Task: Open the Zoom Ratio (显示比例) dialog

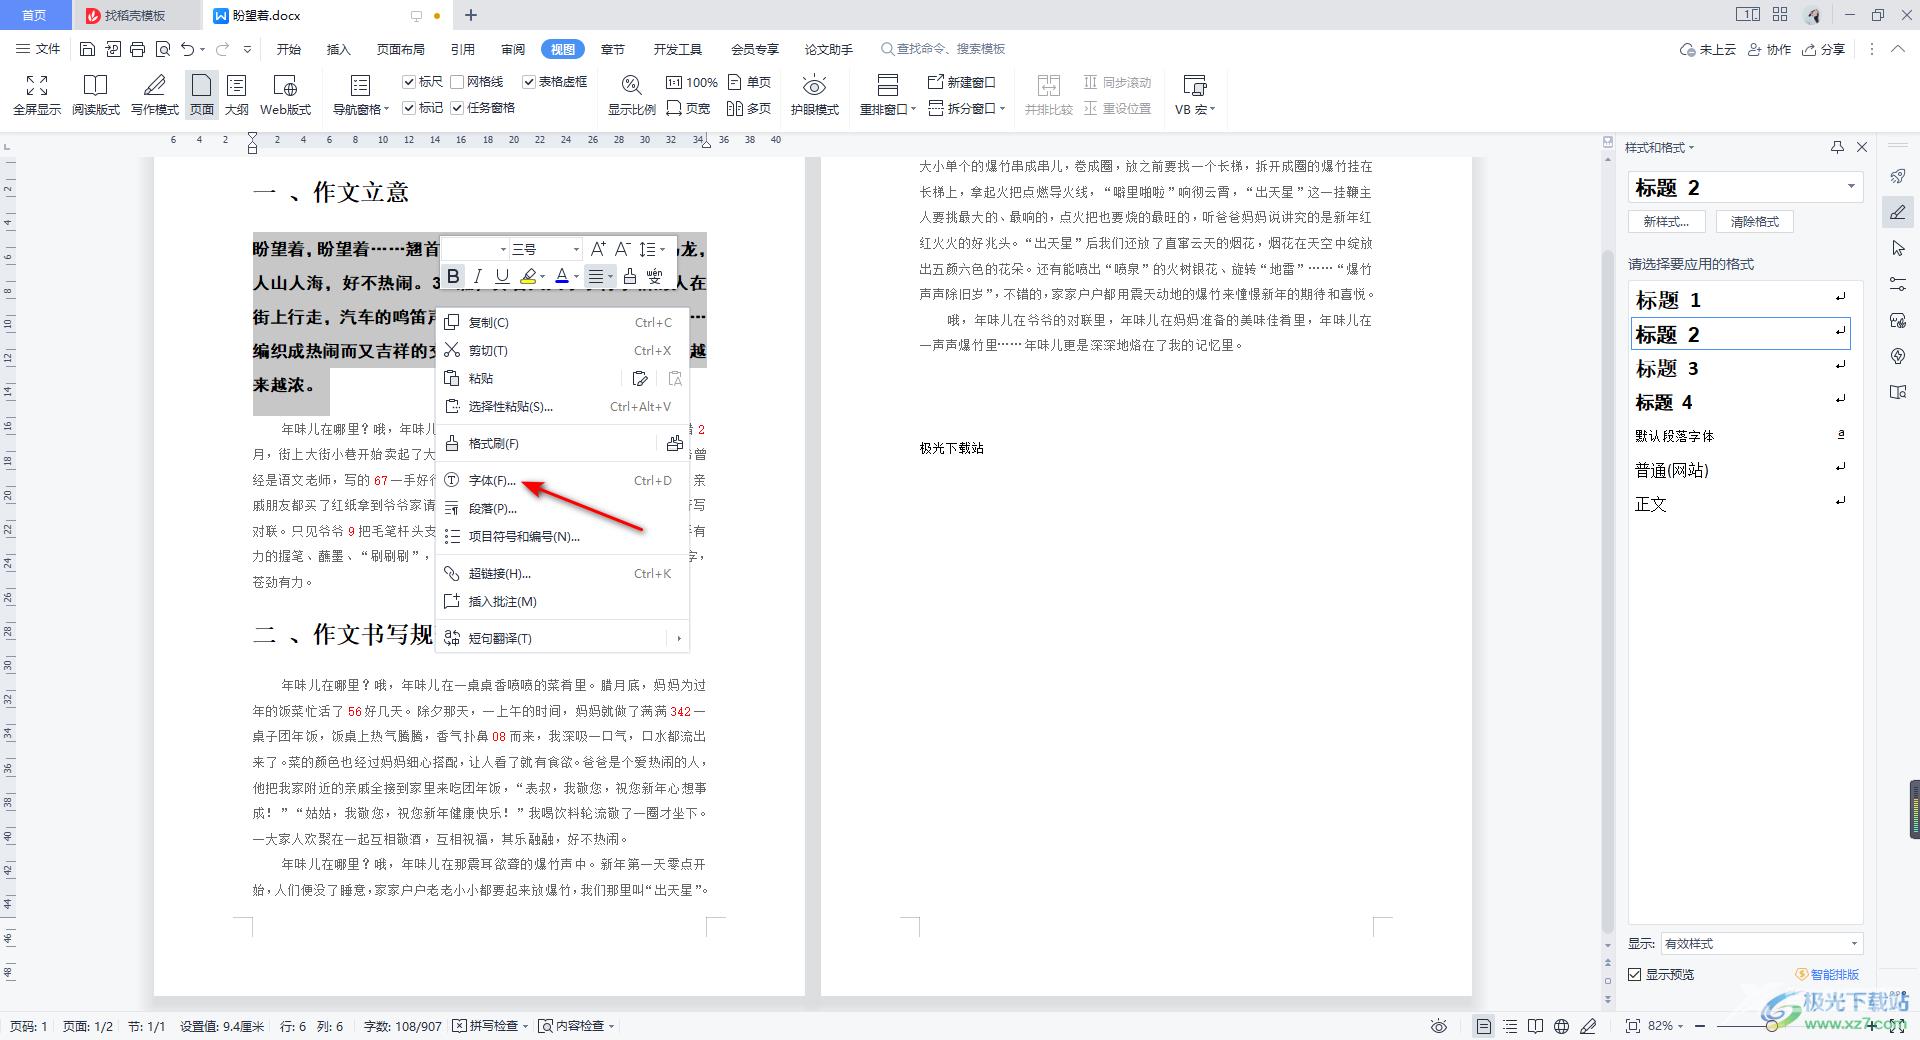Action: (631, 95)
